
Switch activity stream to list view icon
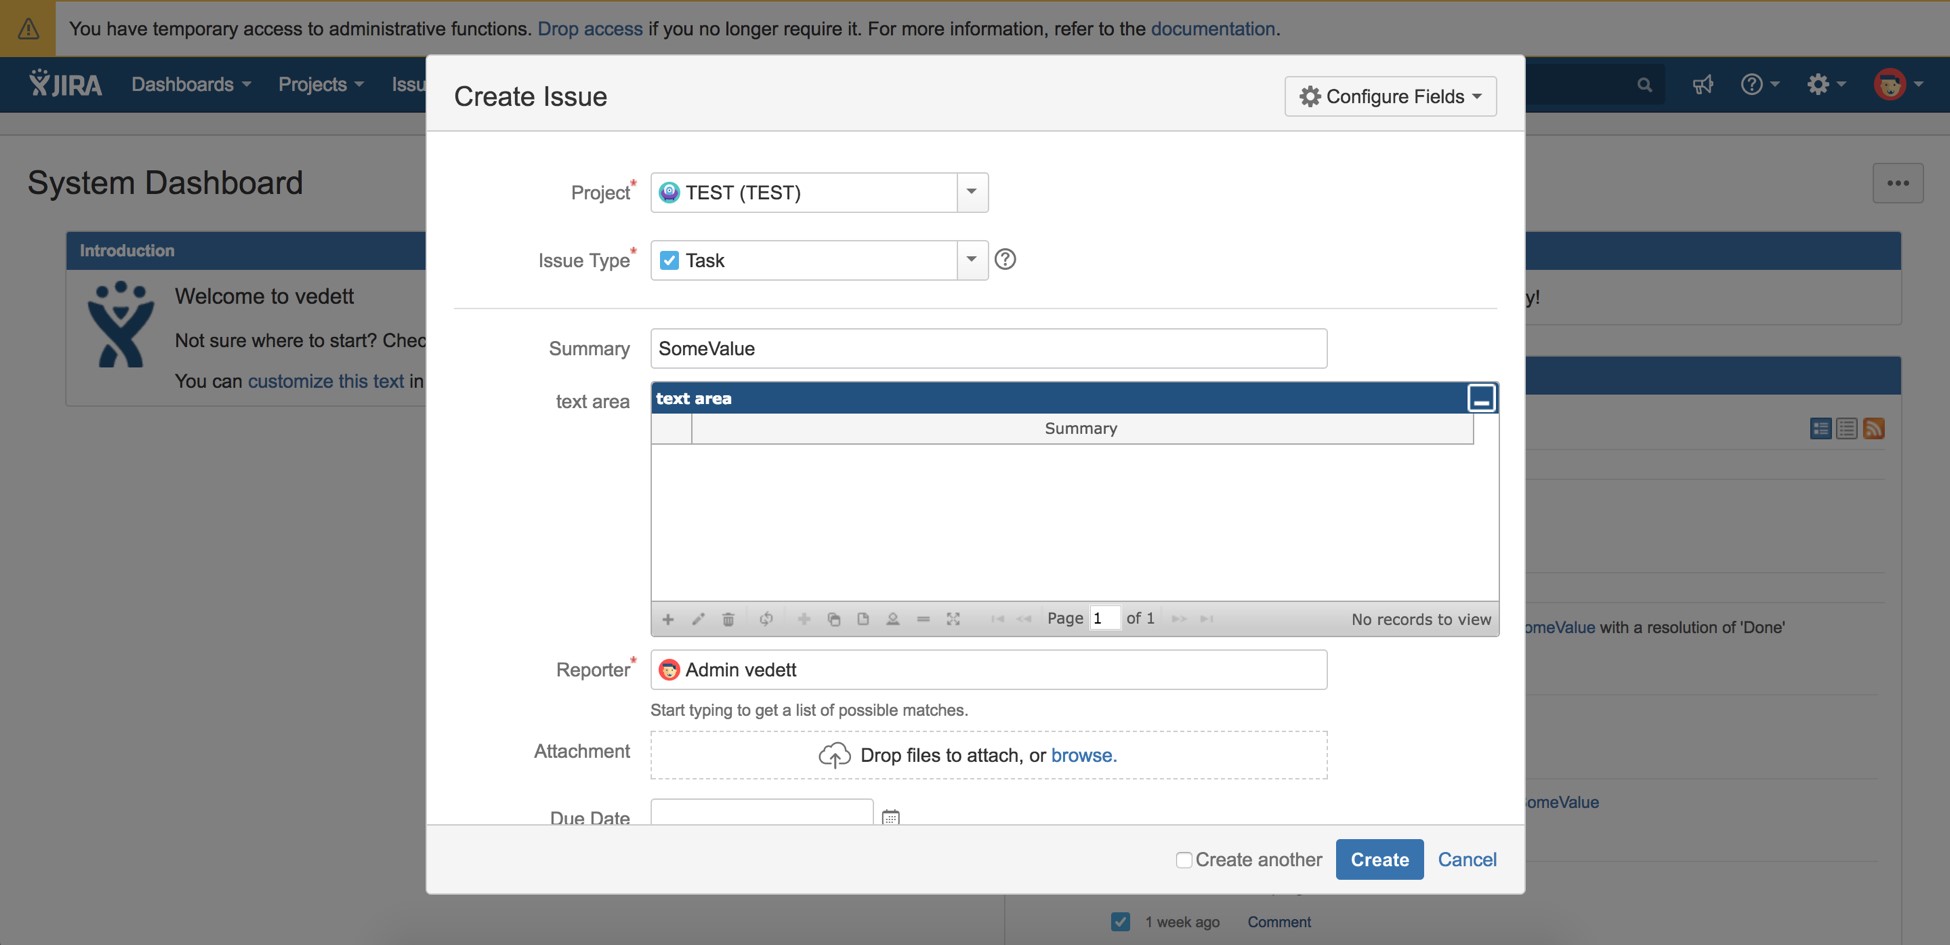[1847, 429]
